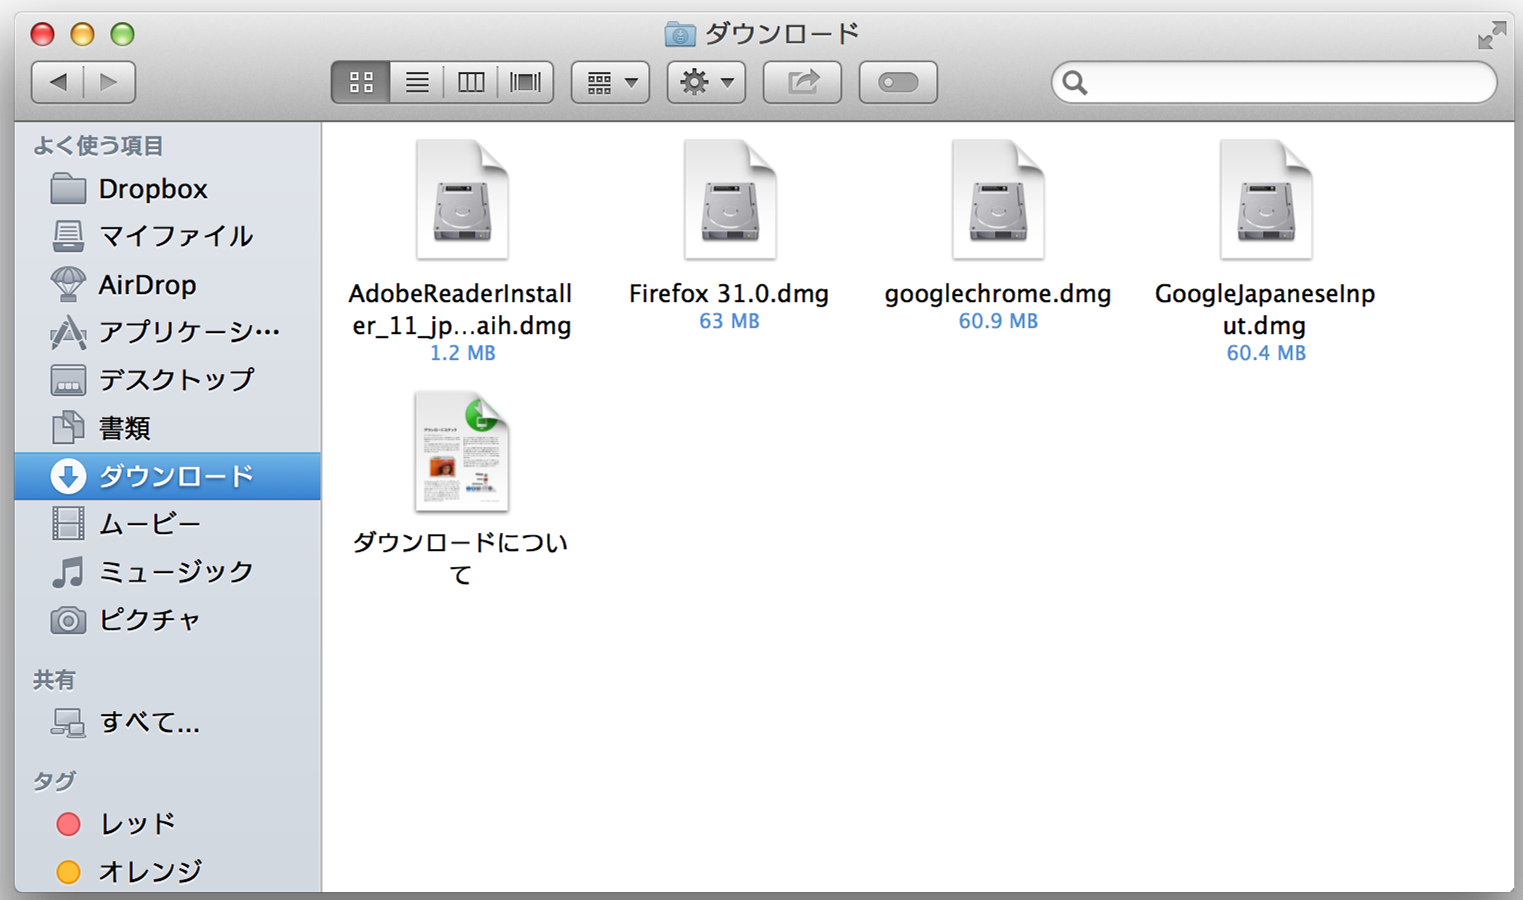Image resolution: width=1523 pixels, height=900 pixels.
Task: Open the Share button in the toolbar
Action: [802, 82]
